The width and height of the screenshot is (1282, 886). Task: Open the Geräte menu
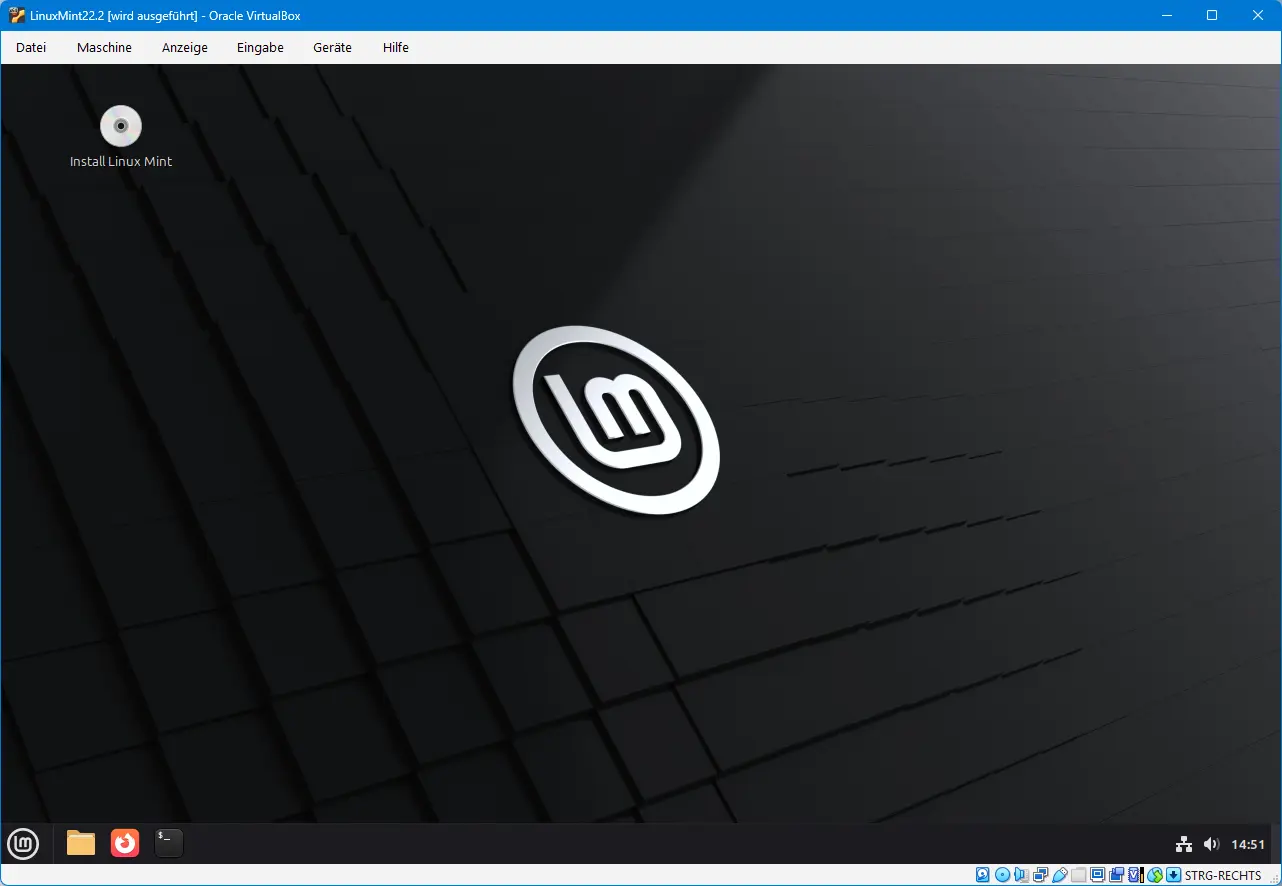tap(332, 47)
